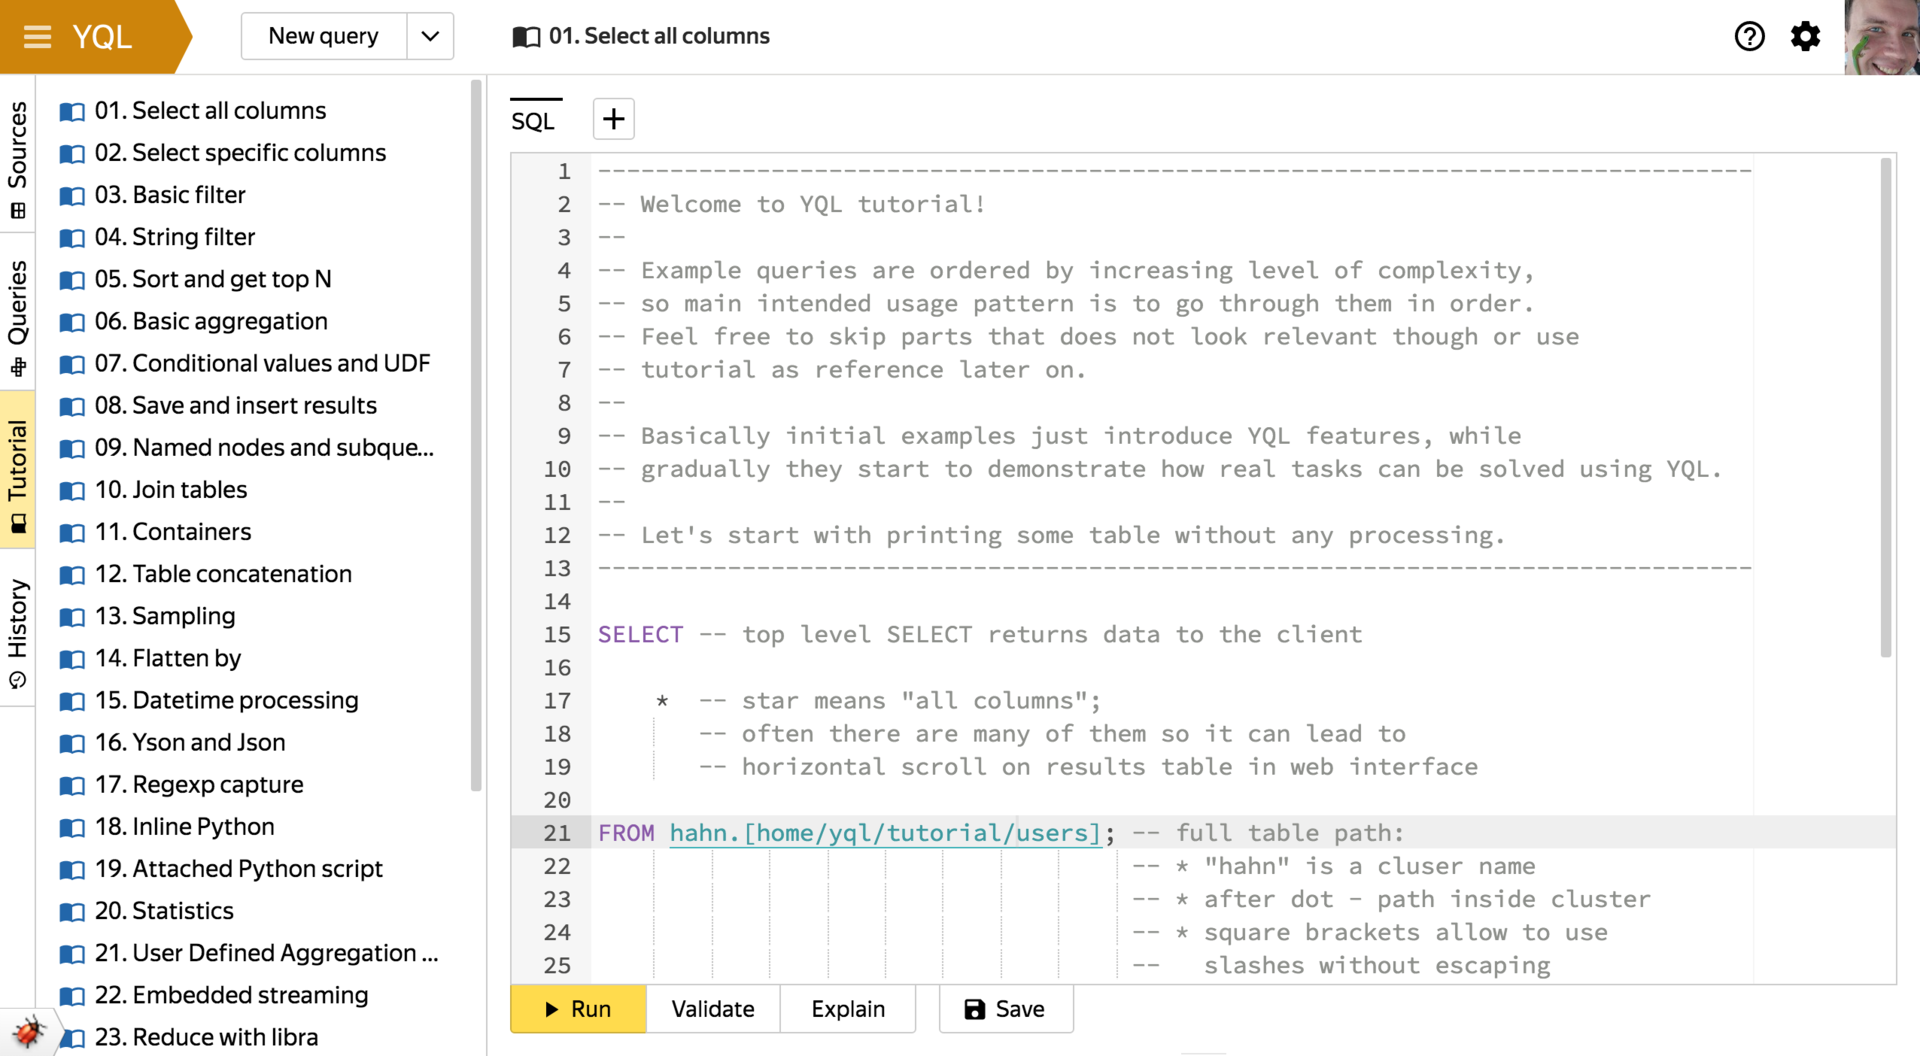The image size is (1920, 1056).
Task: Click book icon for 18. Inline Python
Action: 72,827
